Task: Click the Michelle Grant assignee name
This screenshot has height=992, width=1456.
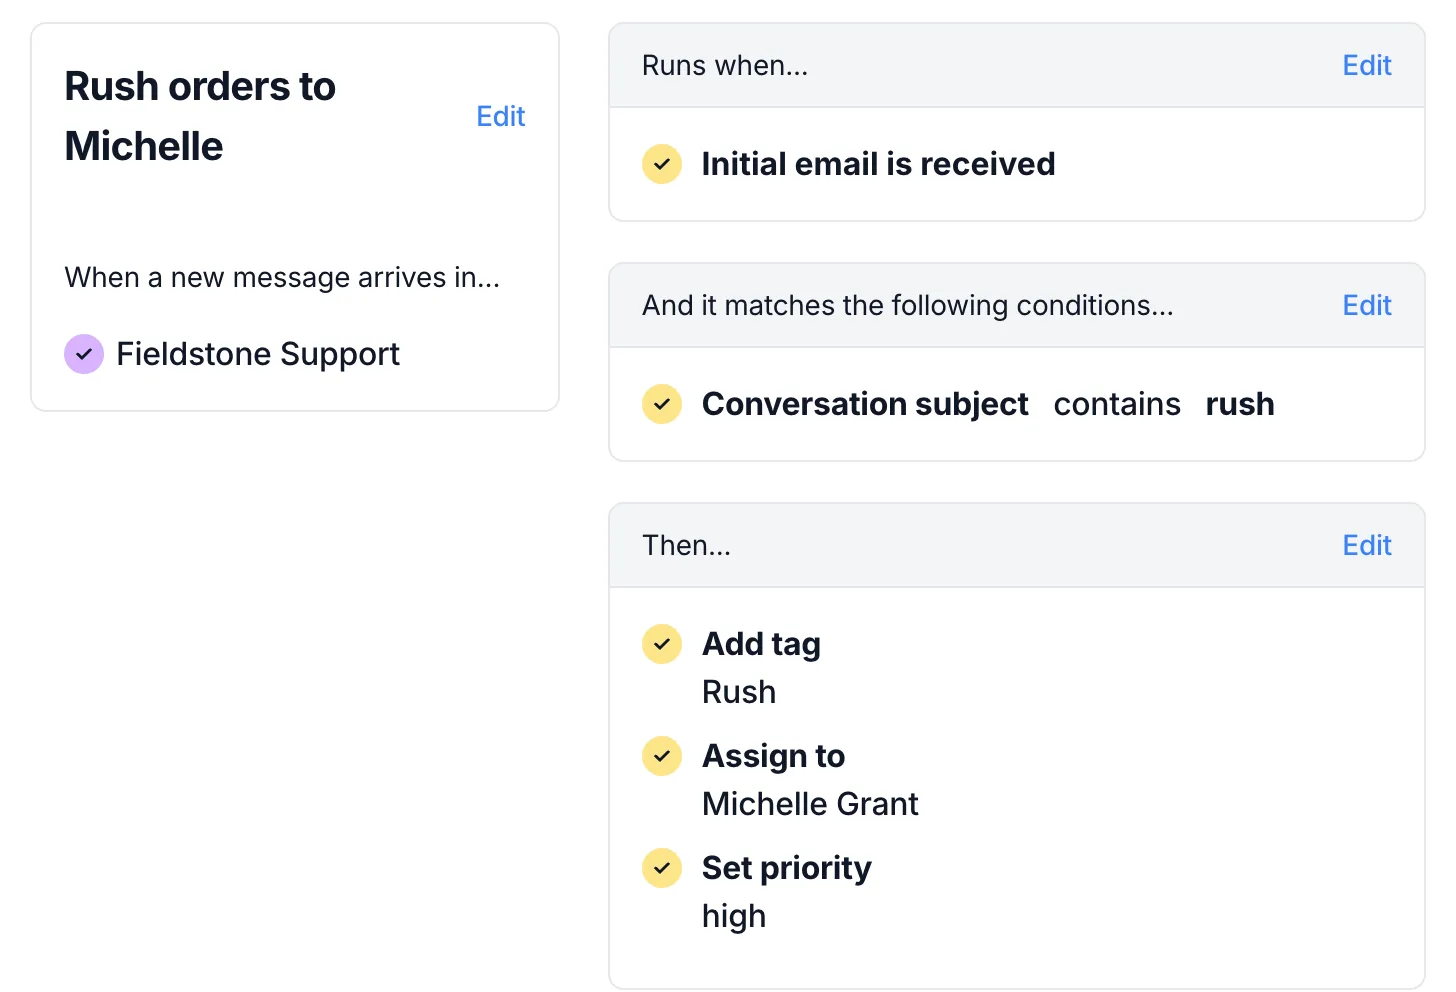Action: (810, 804)
